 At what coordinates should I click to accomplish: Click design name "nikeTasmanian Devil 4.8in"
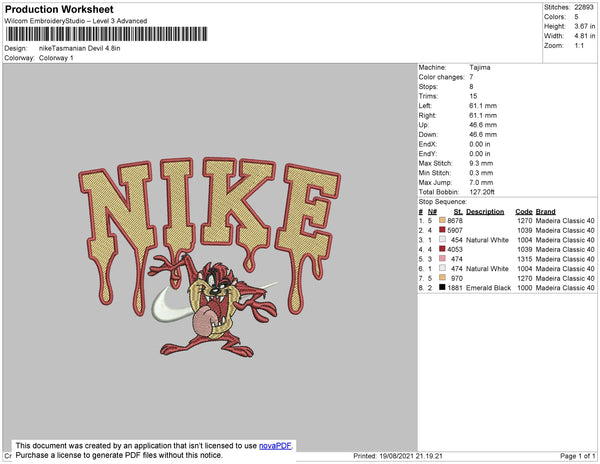pyautogui.click(x=80, y=49)
